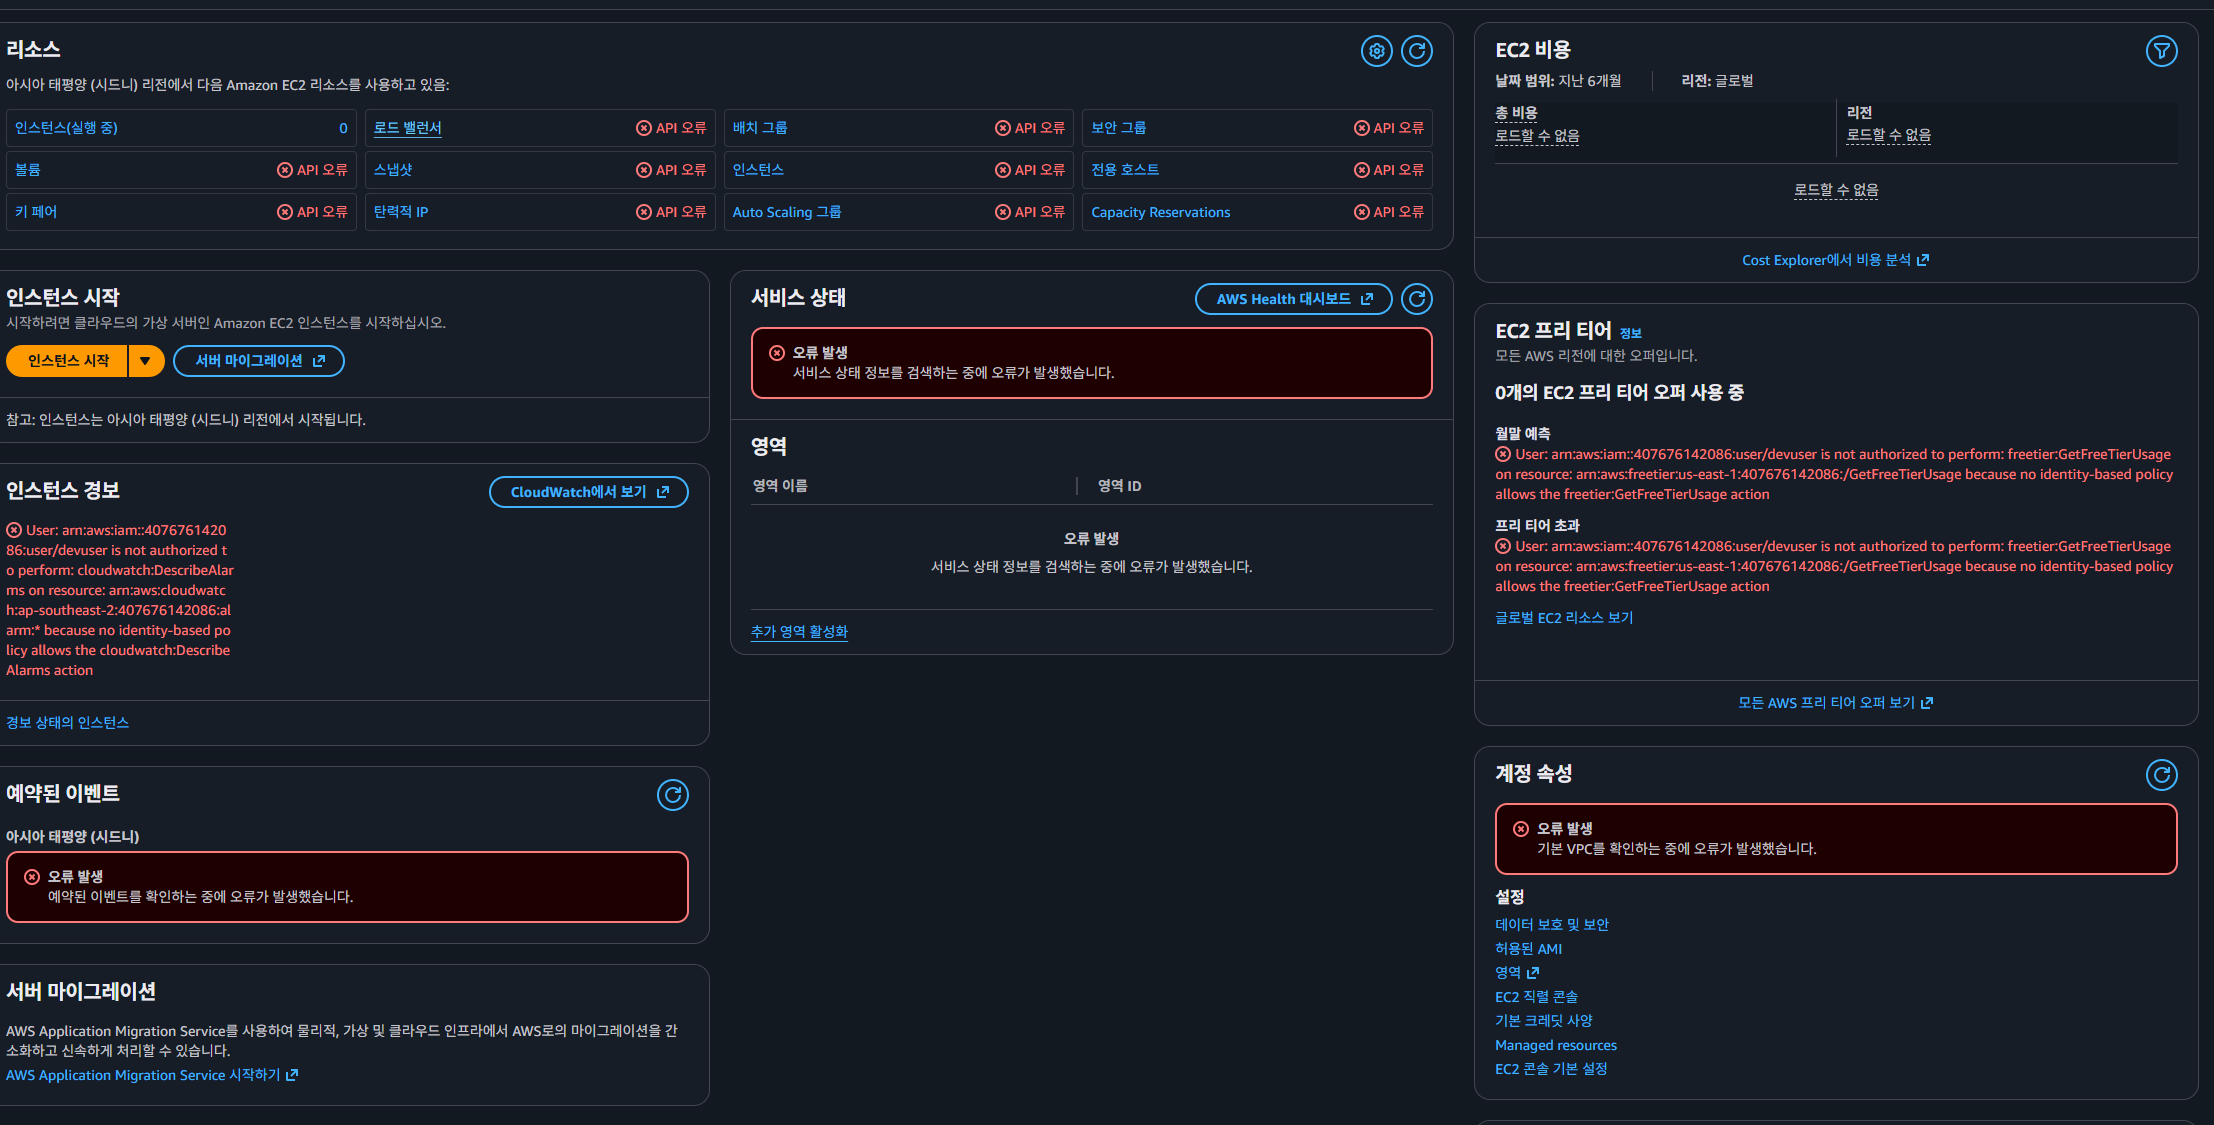Open the 배치 그룹 resource link
2214x1125 pixels.
click(760, 128)
